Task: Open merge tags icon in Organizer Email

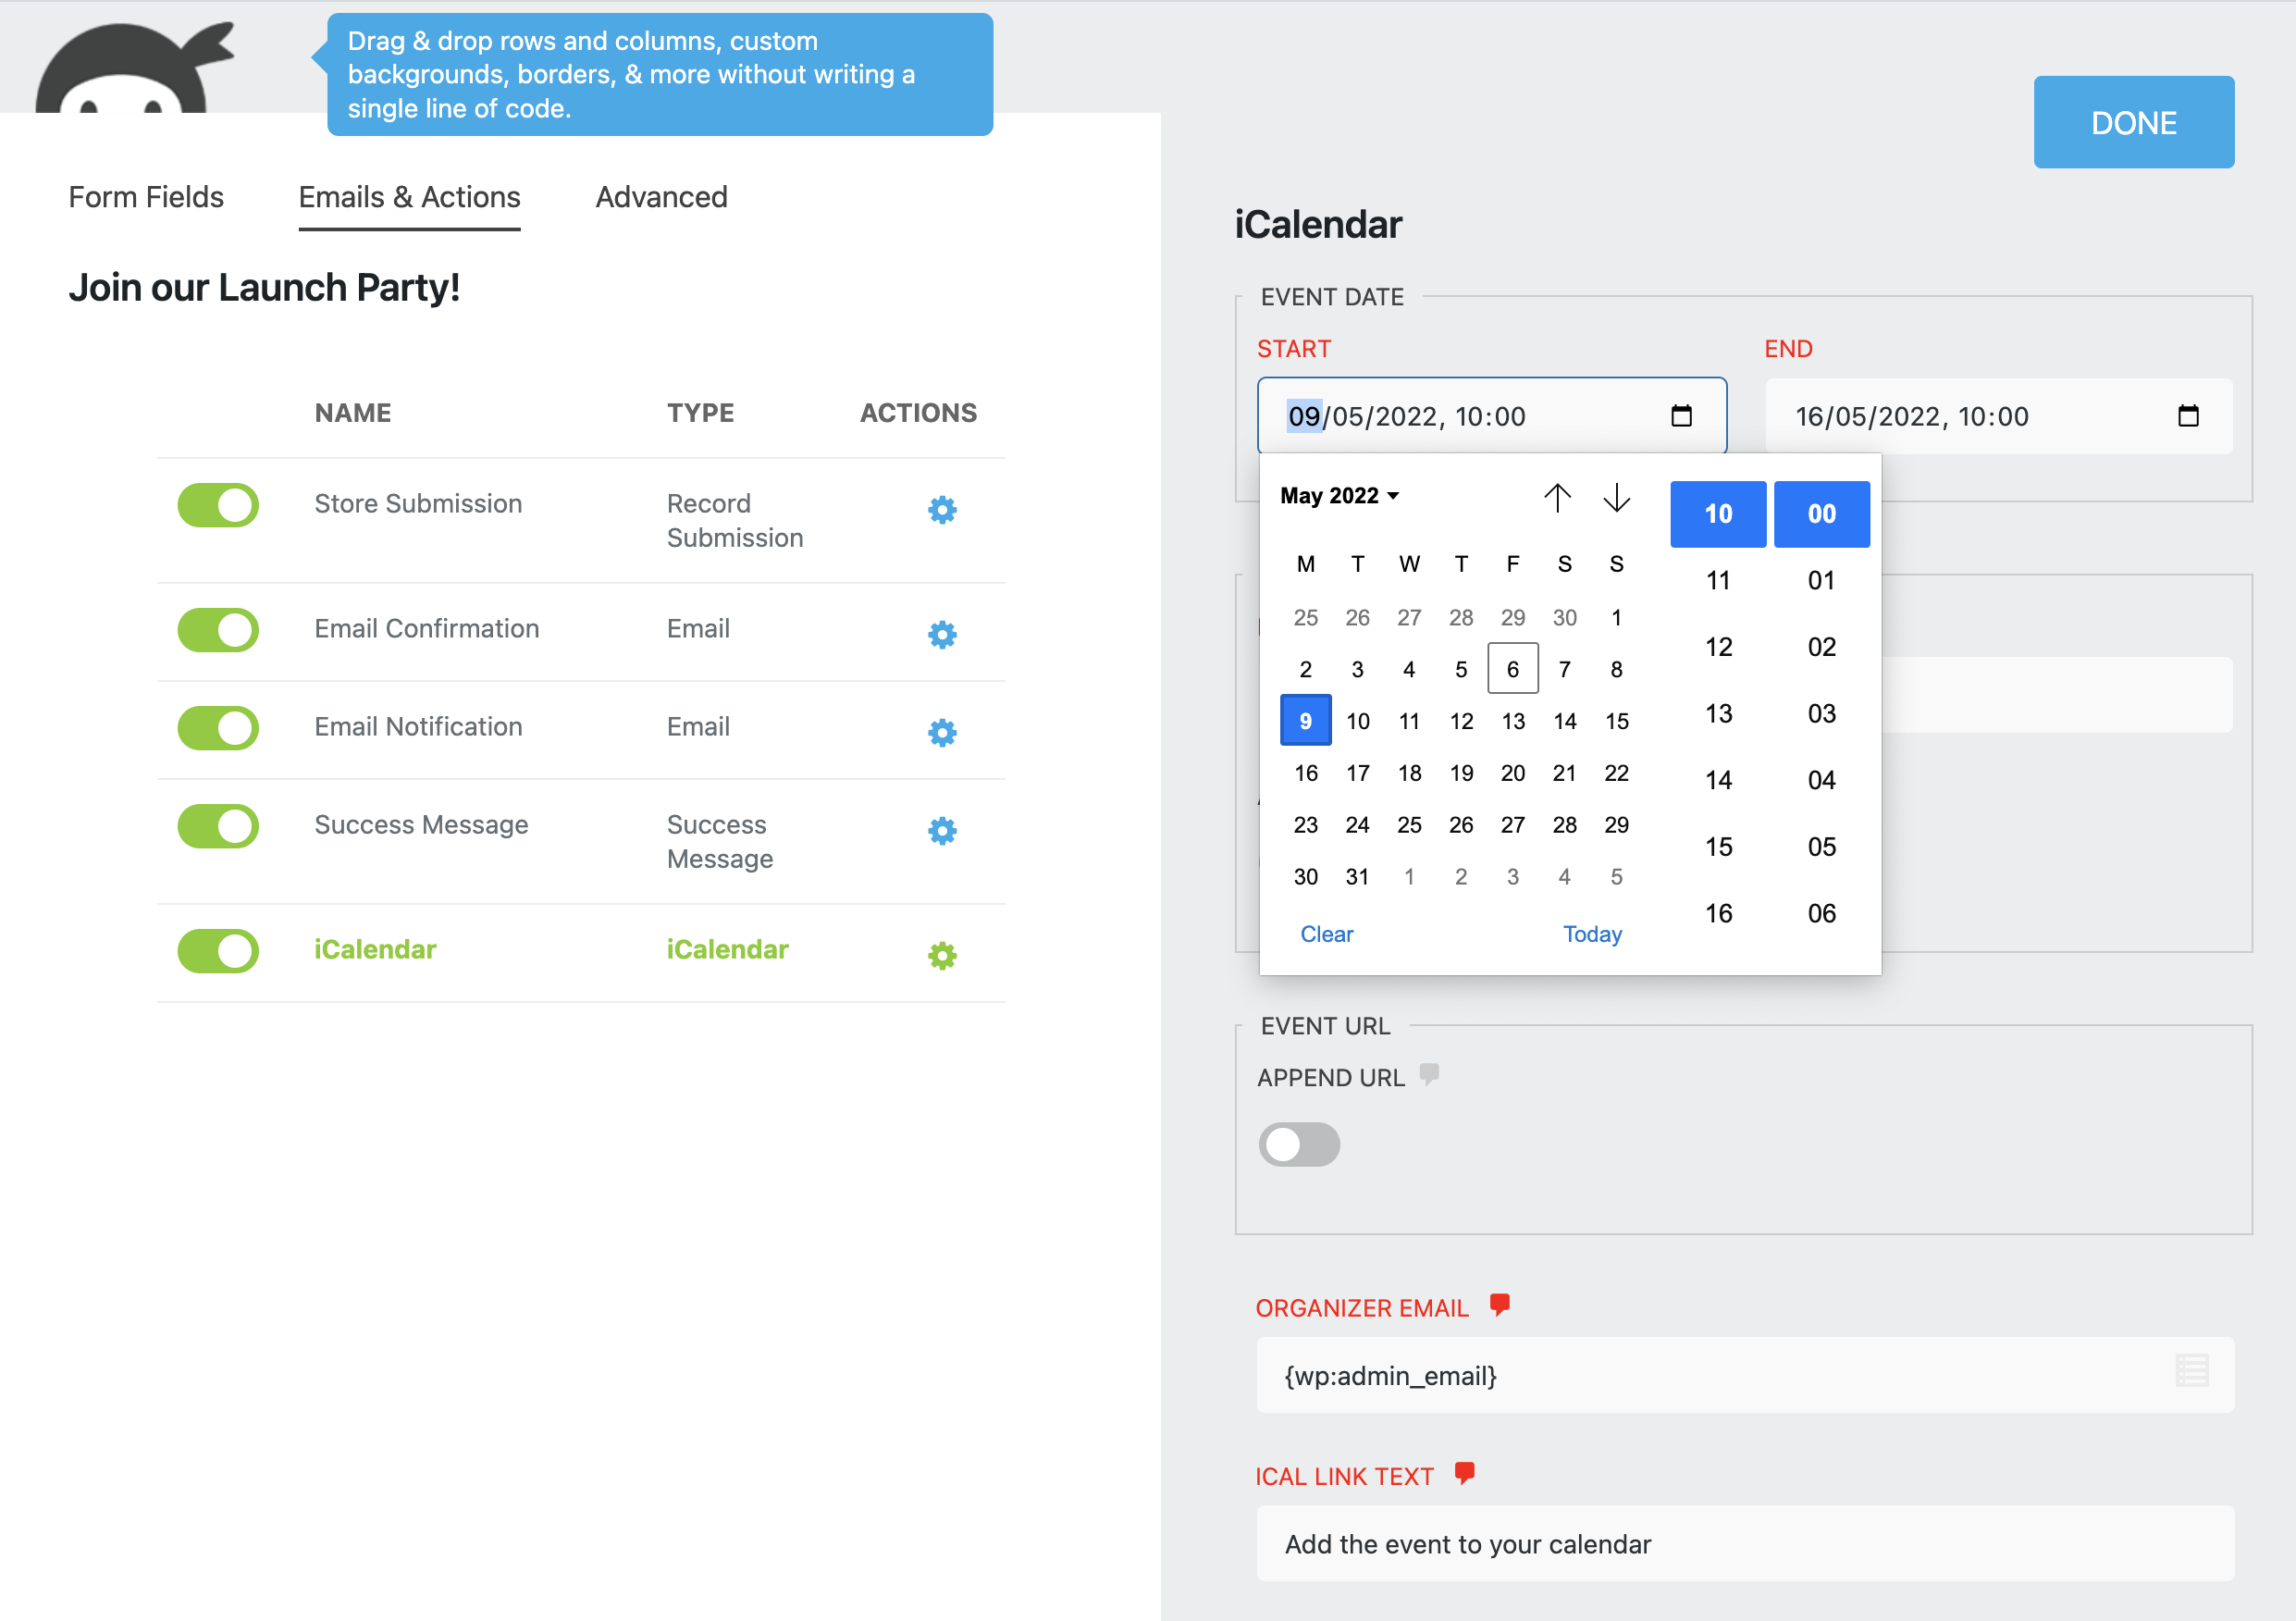Action: click(x=2191, y=1370)
